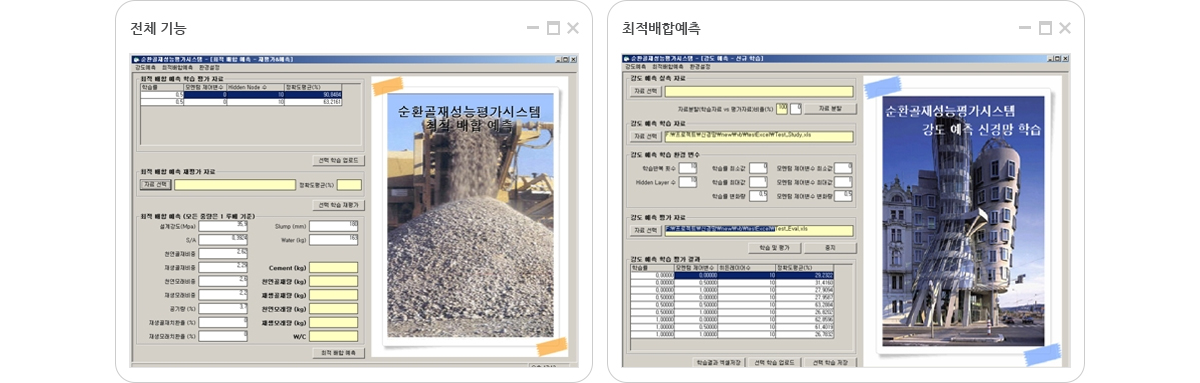
Task: Close the 전체 기능 panel
Action: (573, 28)
